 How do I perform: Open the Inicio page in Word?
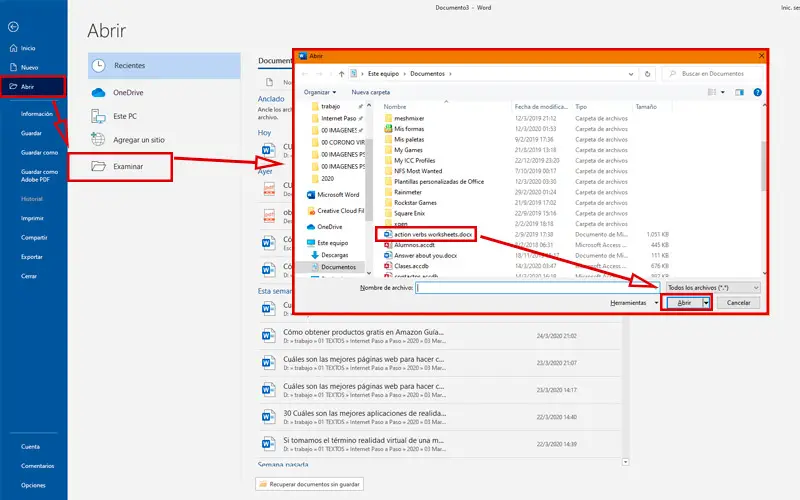[x=22, y=48]
